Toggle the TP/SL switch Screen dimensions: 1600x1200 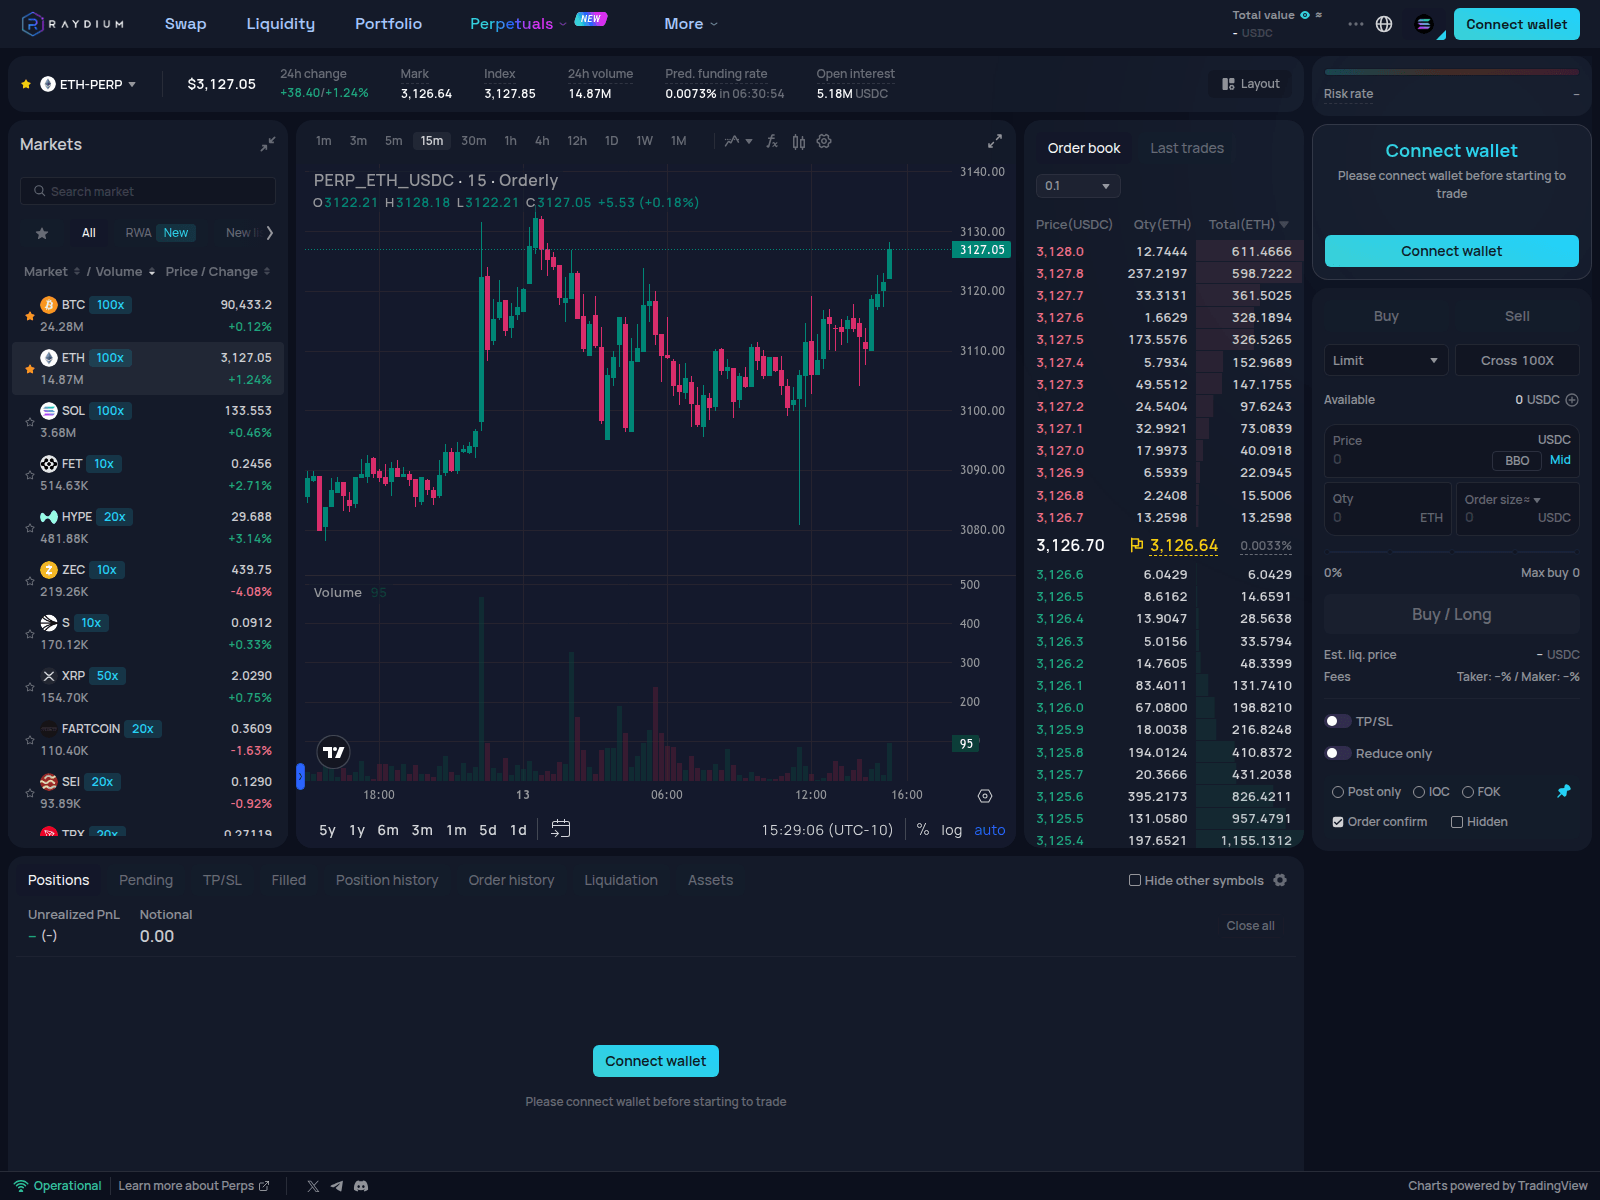click(x=1337, y=721)
